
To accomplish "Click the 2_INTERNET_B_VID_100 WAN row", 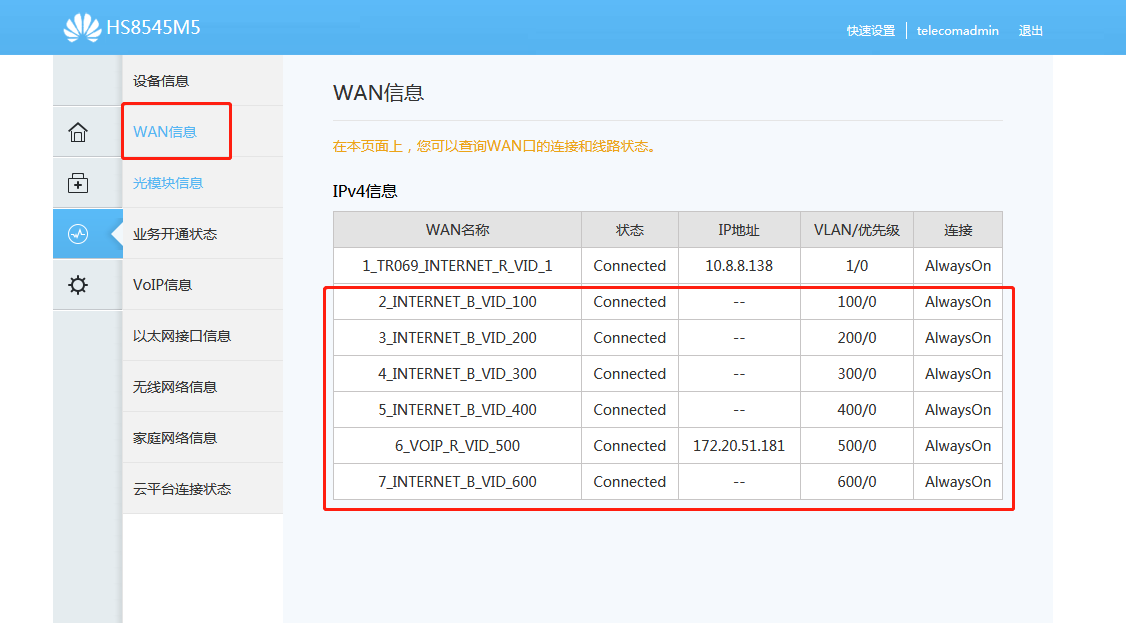I will click(x=457, y=302).
